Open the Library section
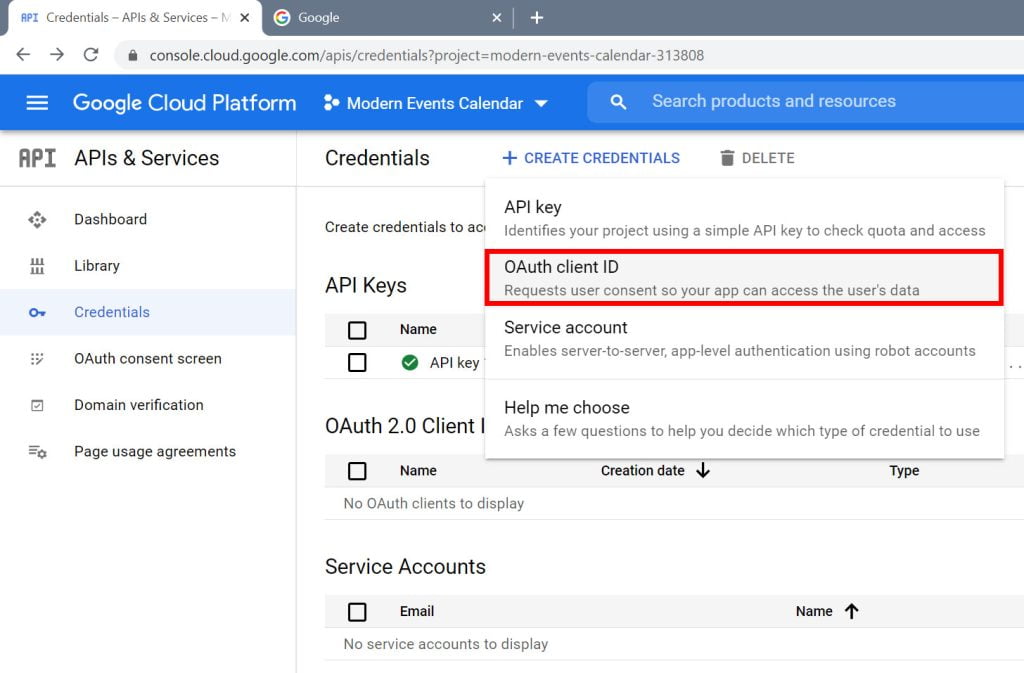The image size is (1024, 673). tap(96, 265)
